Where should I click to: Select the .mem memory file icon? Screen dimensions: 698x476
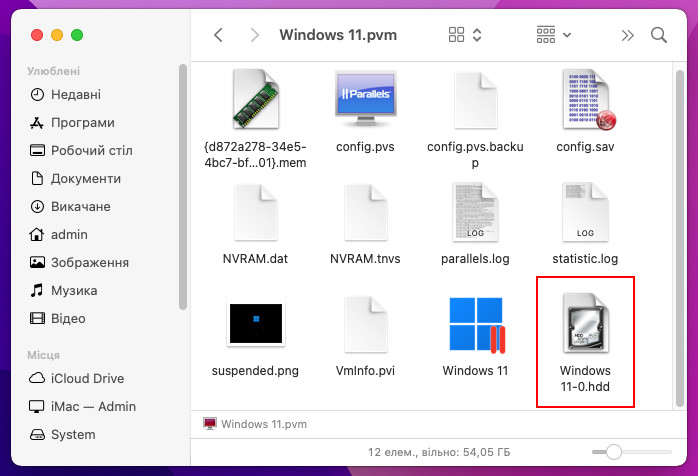pyautogui.click(x=256, y=99)
